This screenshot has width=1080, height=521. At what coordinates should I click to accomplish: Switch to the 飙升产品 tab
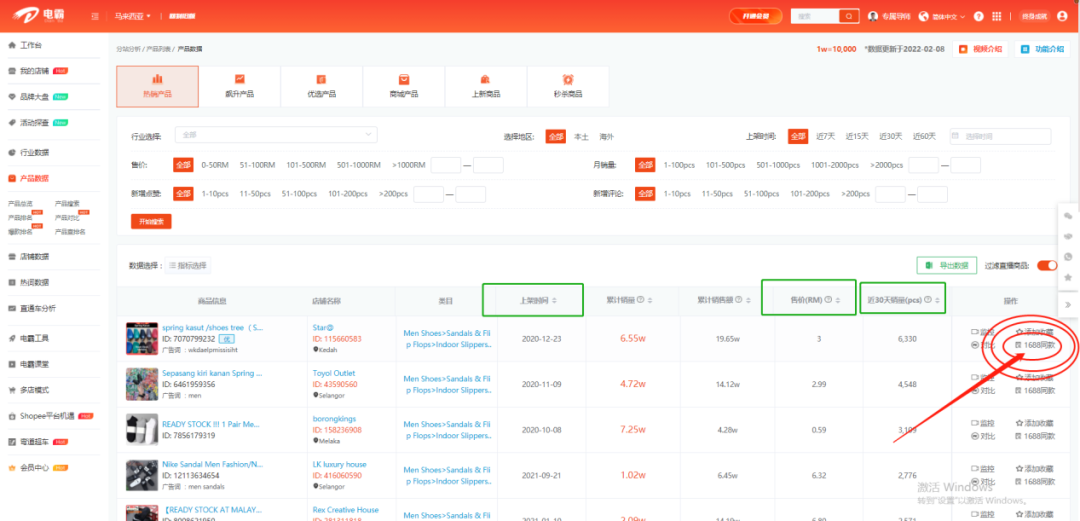[239, 86]
